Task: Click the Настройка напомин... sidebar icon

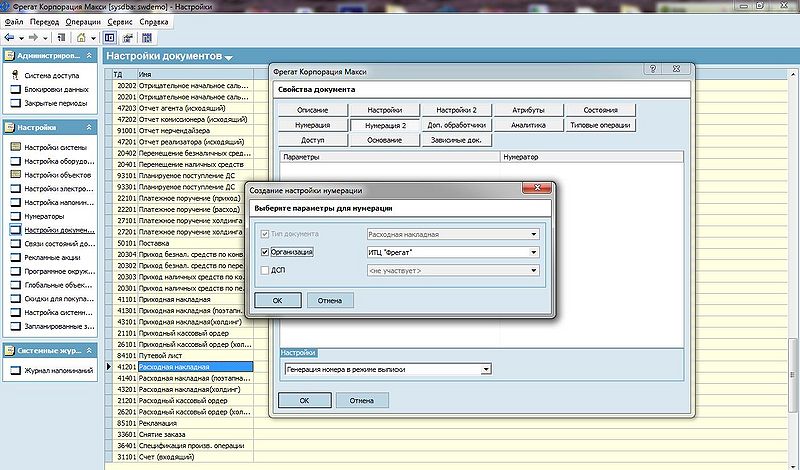Action: [16, 202]
